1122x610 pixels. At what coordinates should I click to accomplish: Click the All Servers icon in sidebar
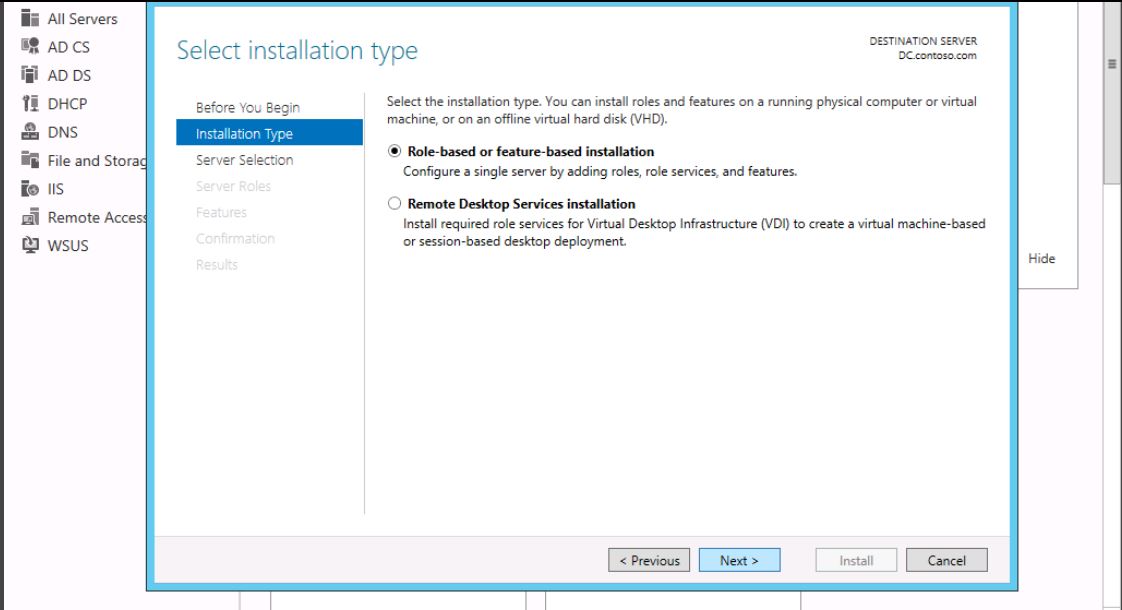30,18
